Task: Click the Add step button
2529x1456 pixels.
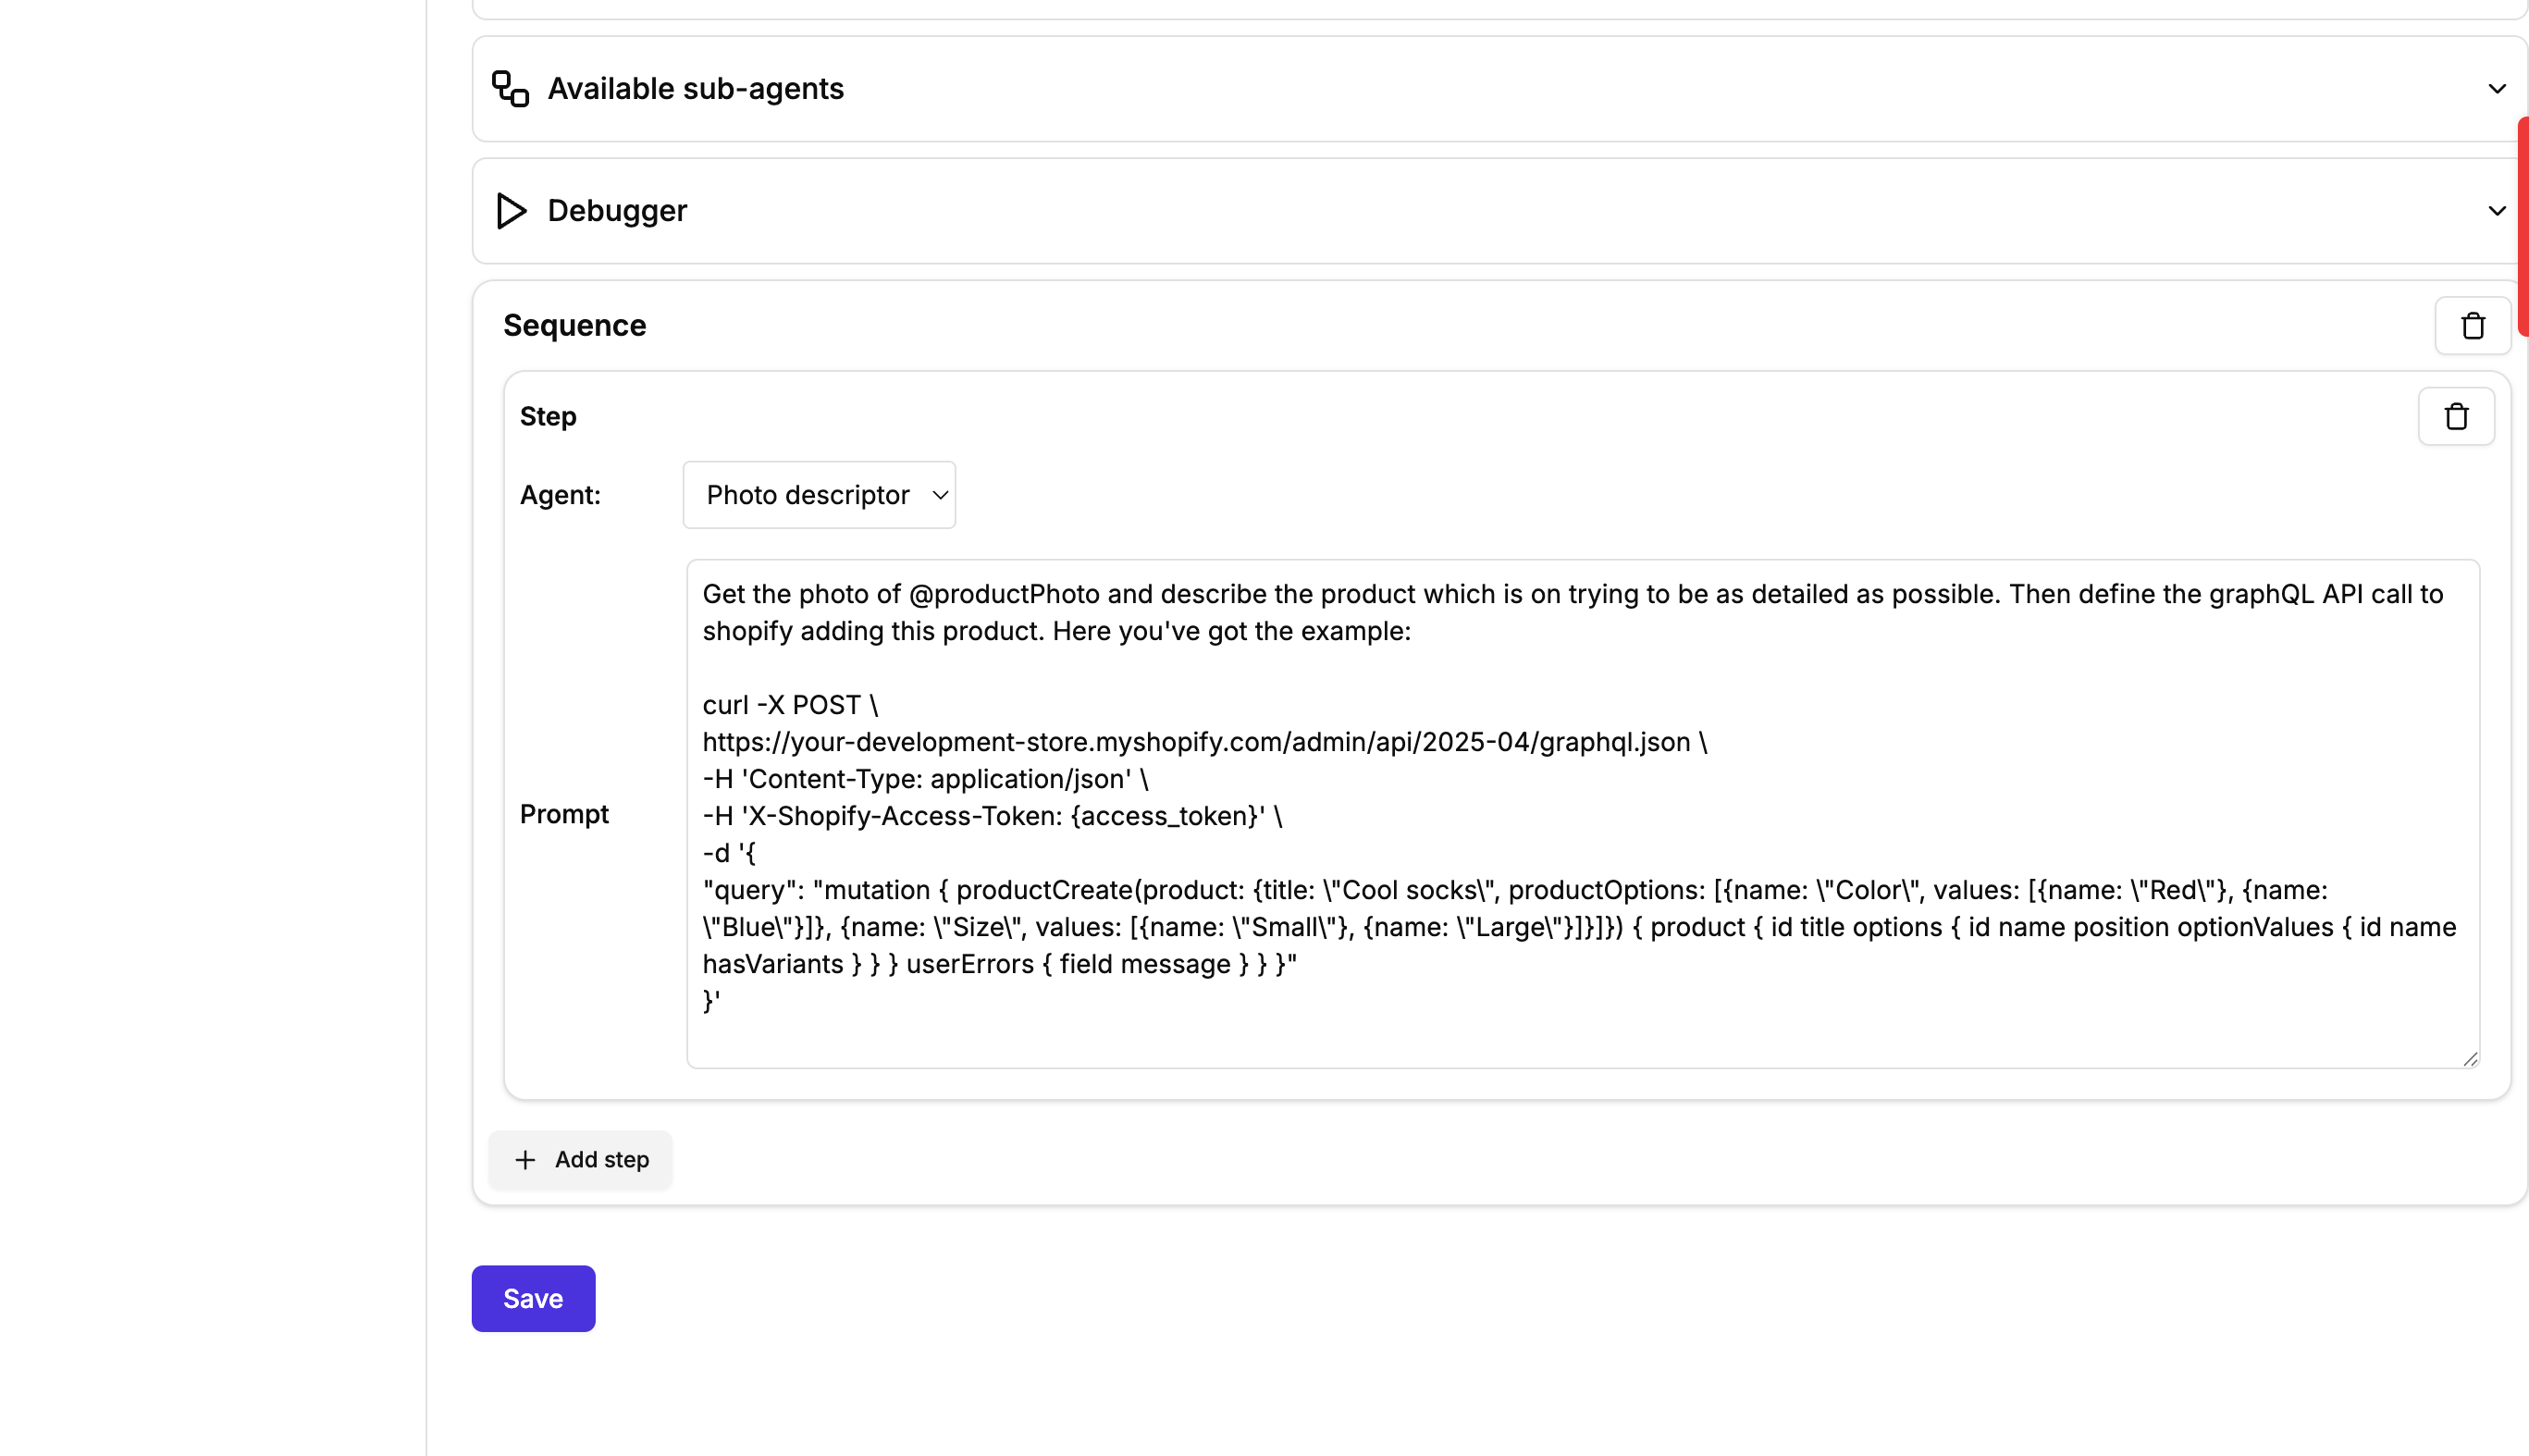Action: pos(580,1160)
